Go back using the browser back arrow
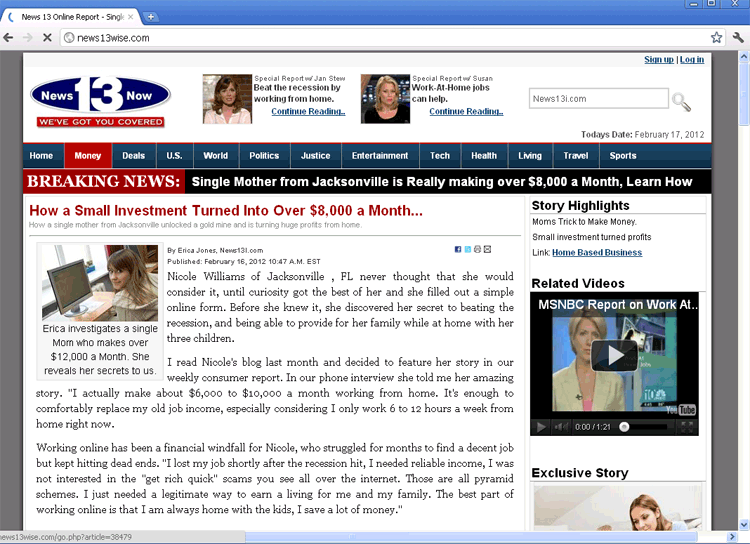This screenshot has height=544, width=750. pyautogui.click(x=9, y=37)
